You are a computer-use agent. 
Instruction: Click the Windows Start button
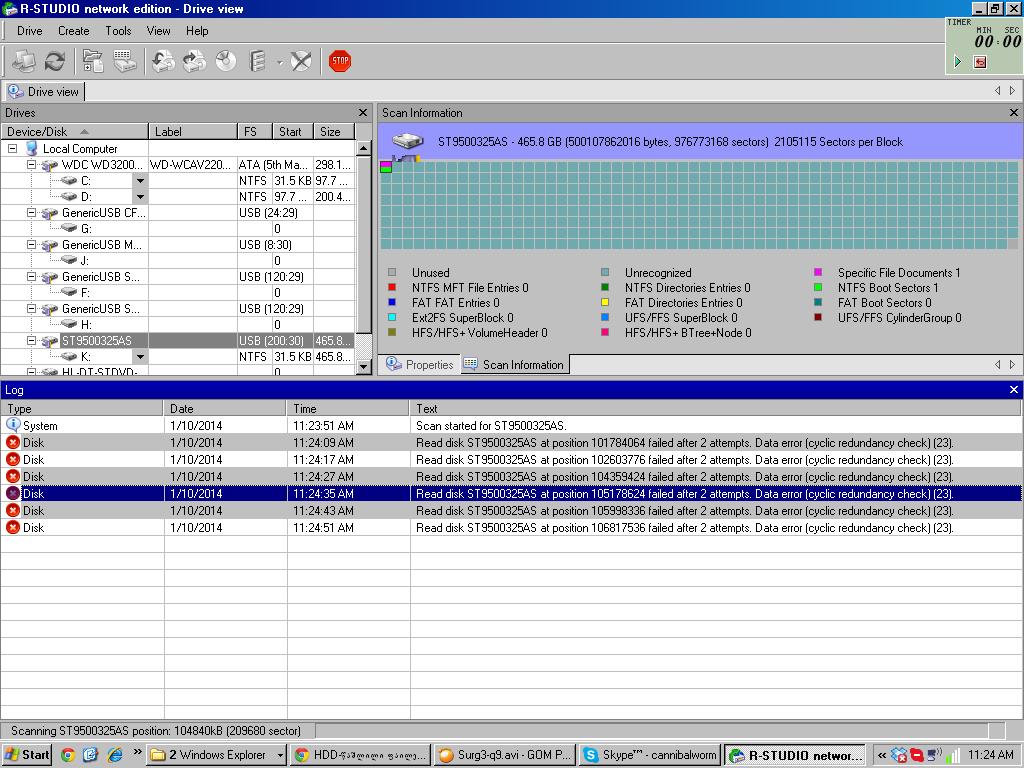click(27, 755)
